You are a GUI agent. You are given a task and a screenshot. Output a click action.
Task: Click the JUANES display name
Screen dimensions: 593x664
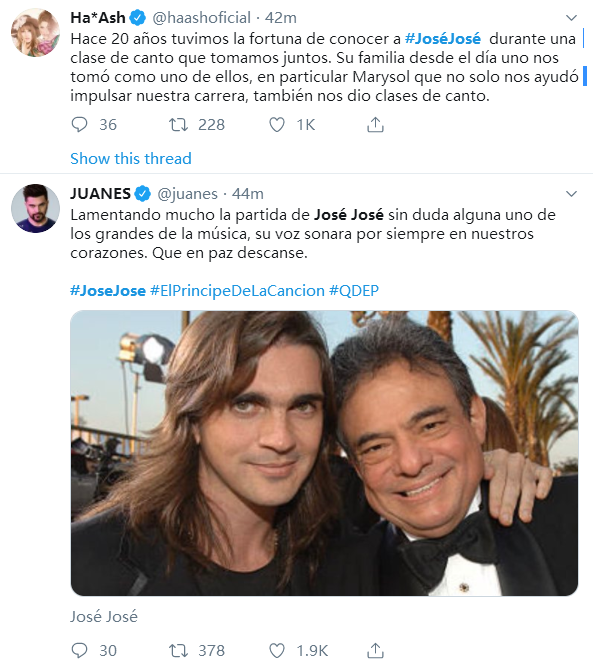click(100, 194)
